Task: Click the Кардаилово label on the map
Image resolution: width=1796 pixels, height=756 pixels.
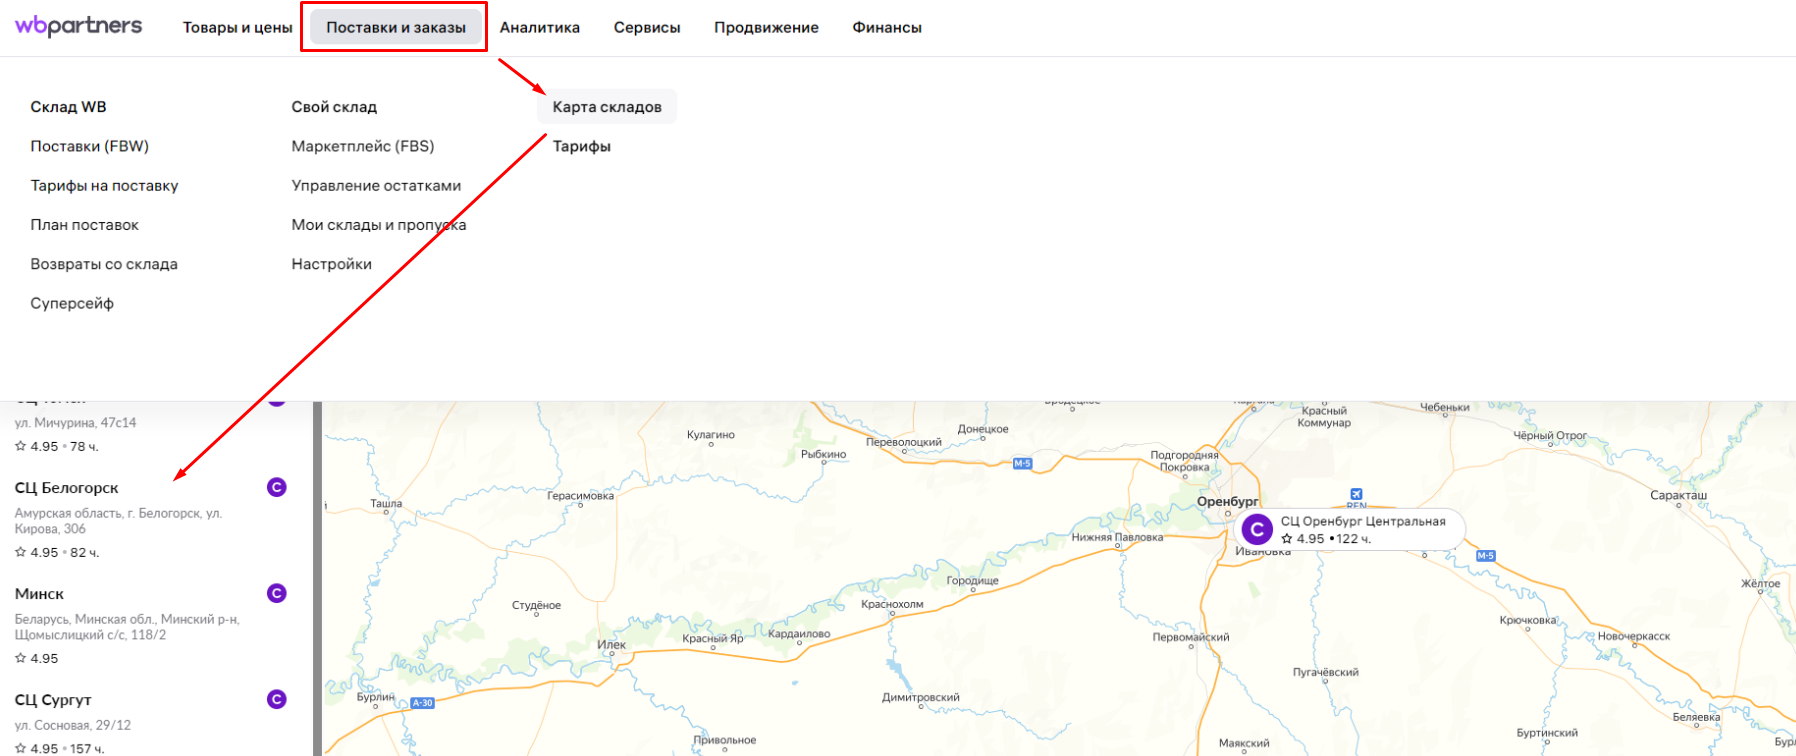Action: pos(799,633)
